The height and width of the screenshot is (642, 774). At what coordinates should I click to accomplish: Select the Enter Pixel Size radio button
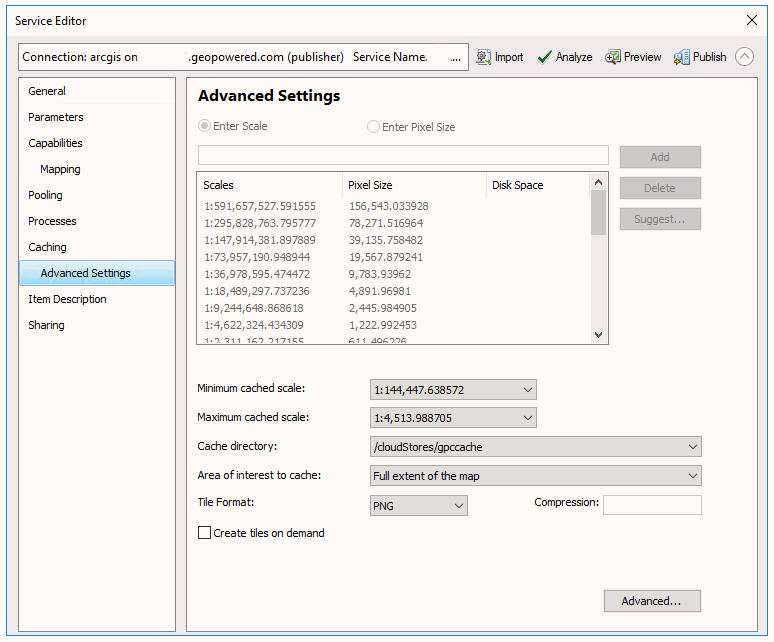point(374,127)
